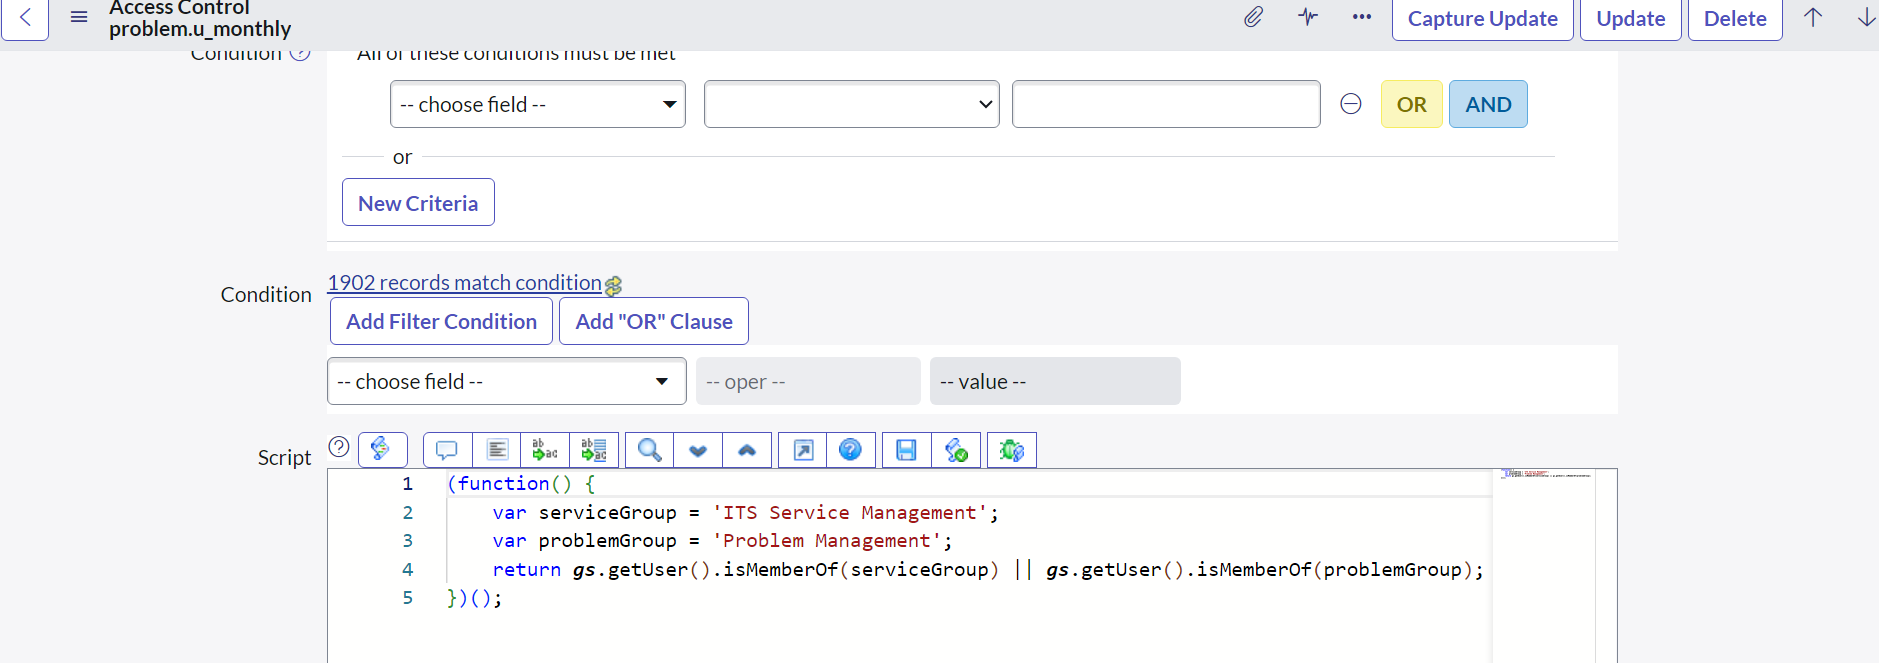Click Add Filter Condition button
This screenshot has height=663, width=1879.
pos(441,321)
